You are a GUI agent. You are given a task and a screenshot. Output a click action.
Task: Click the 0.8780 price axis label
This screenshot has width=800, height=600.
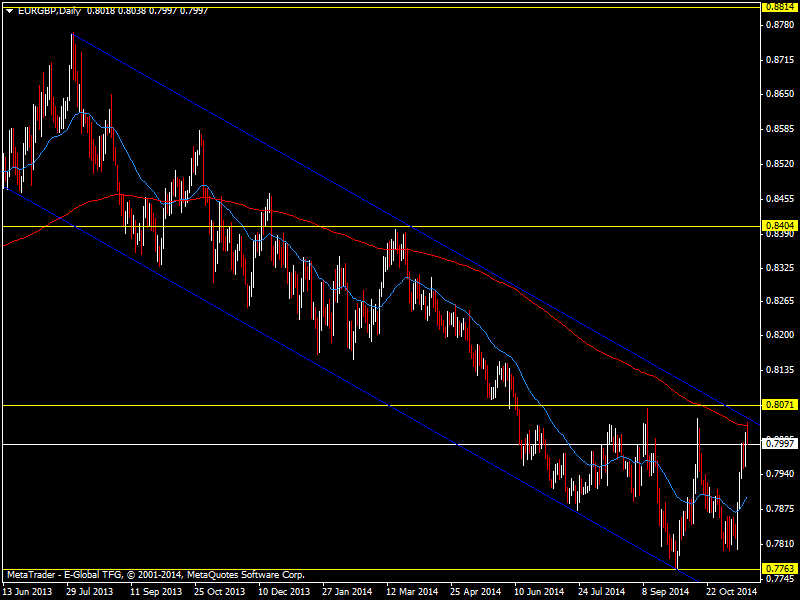pos(781,24)
